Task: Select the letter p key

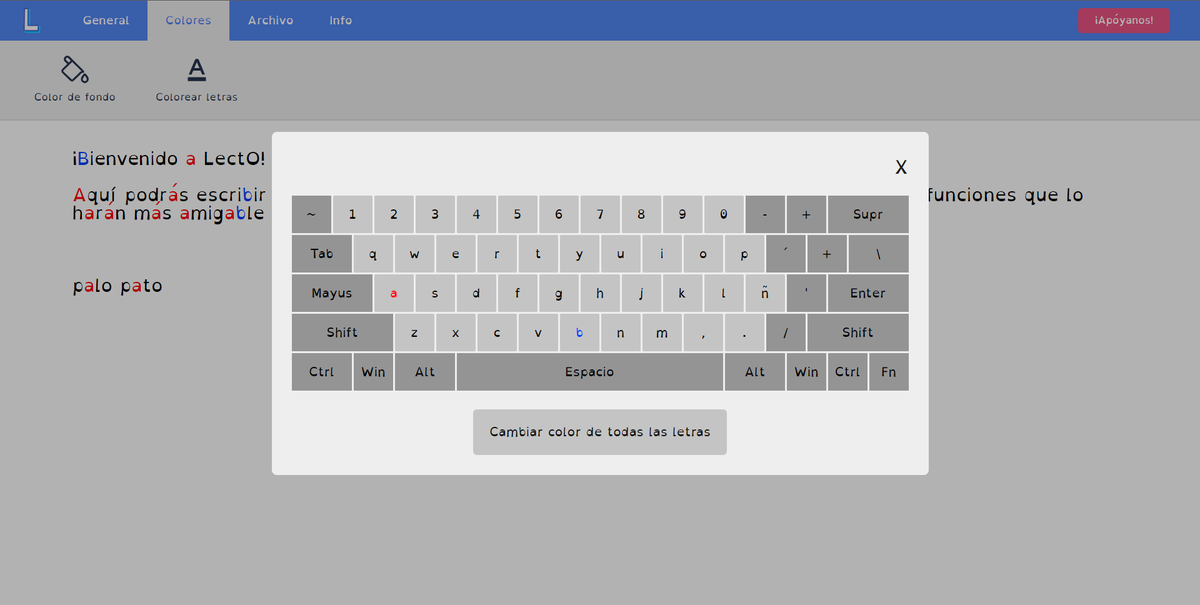Action: (x=744, y=254)
